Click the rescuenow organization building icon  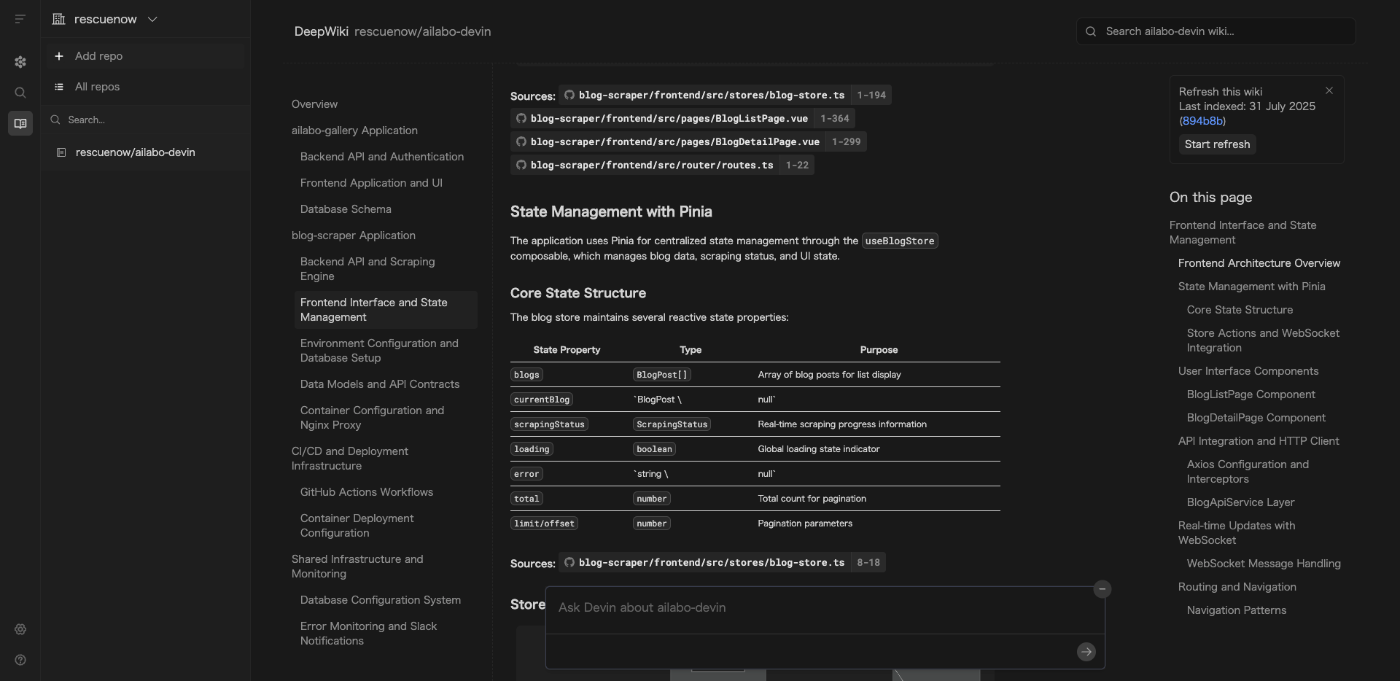tap(58, 19)
